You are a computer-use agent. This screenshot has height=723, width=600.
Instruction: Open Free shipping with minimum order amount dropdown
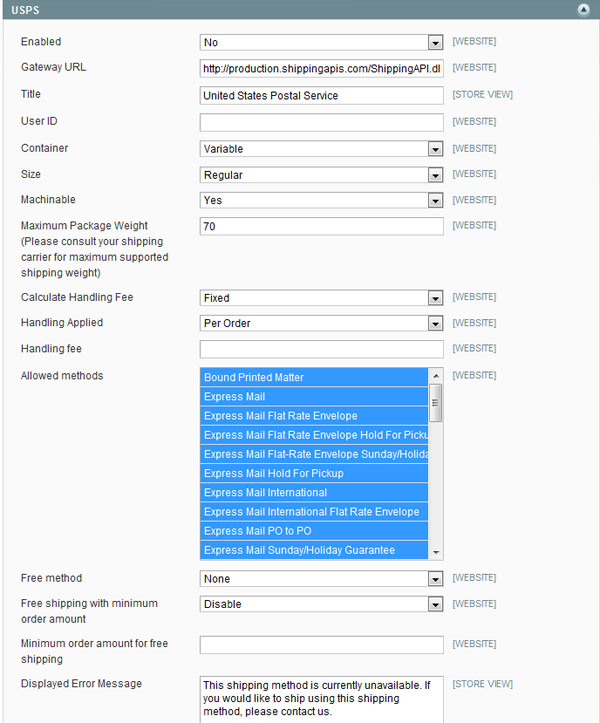pyautogui.click(x=321, y=604)
